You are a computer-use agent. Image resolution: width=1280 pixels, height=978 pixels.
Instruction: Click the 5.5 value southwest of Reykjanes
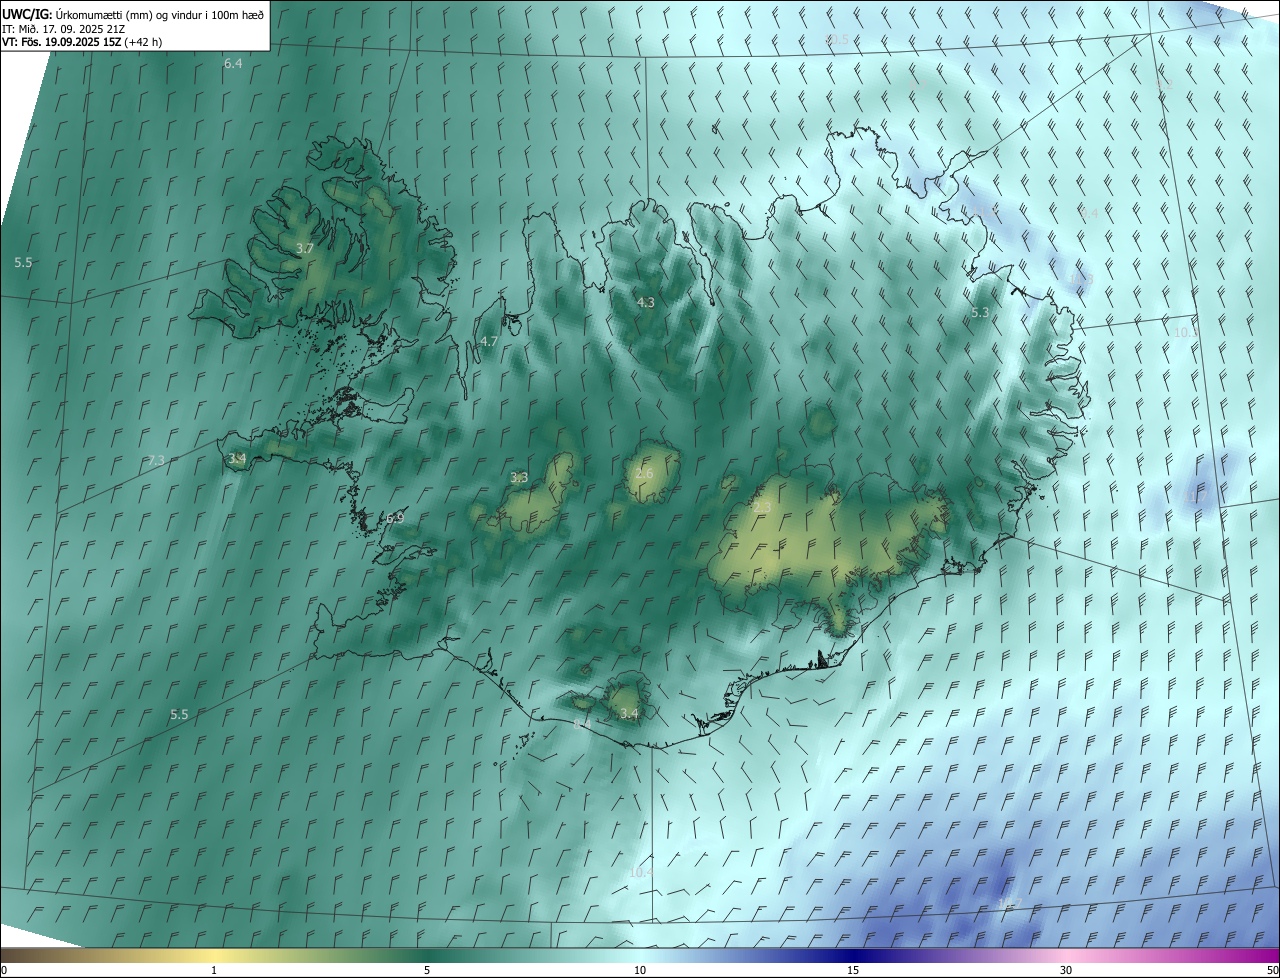179,715
